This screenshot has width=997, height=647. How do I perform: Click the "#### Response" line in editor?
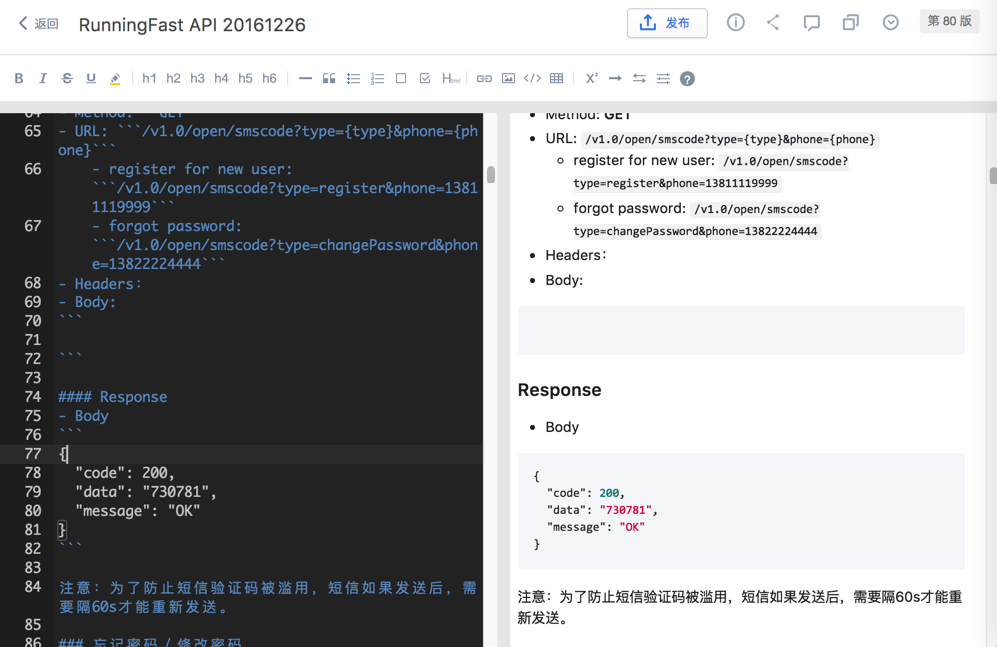[113, 397]
